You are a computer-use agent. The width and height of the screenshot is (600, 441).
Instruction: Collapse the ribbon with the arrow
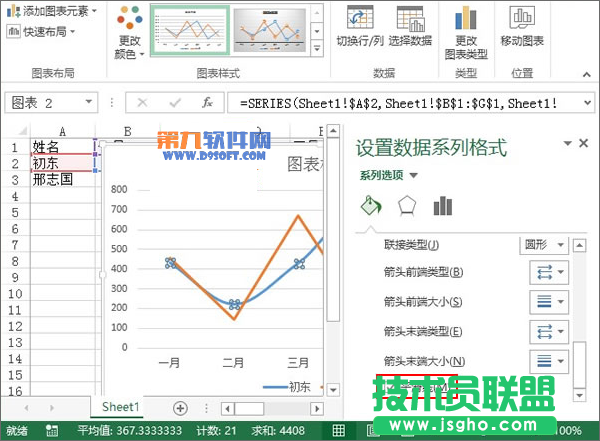[587, 75]
